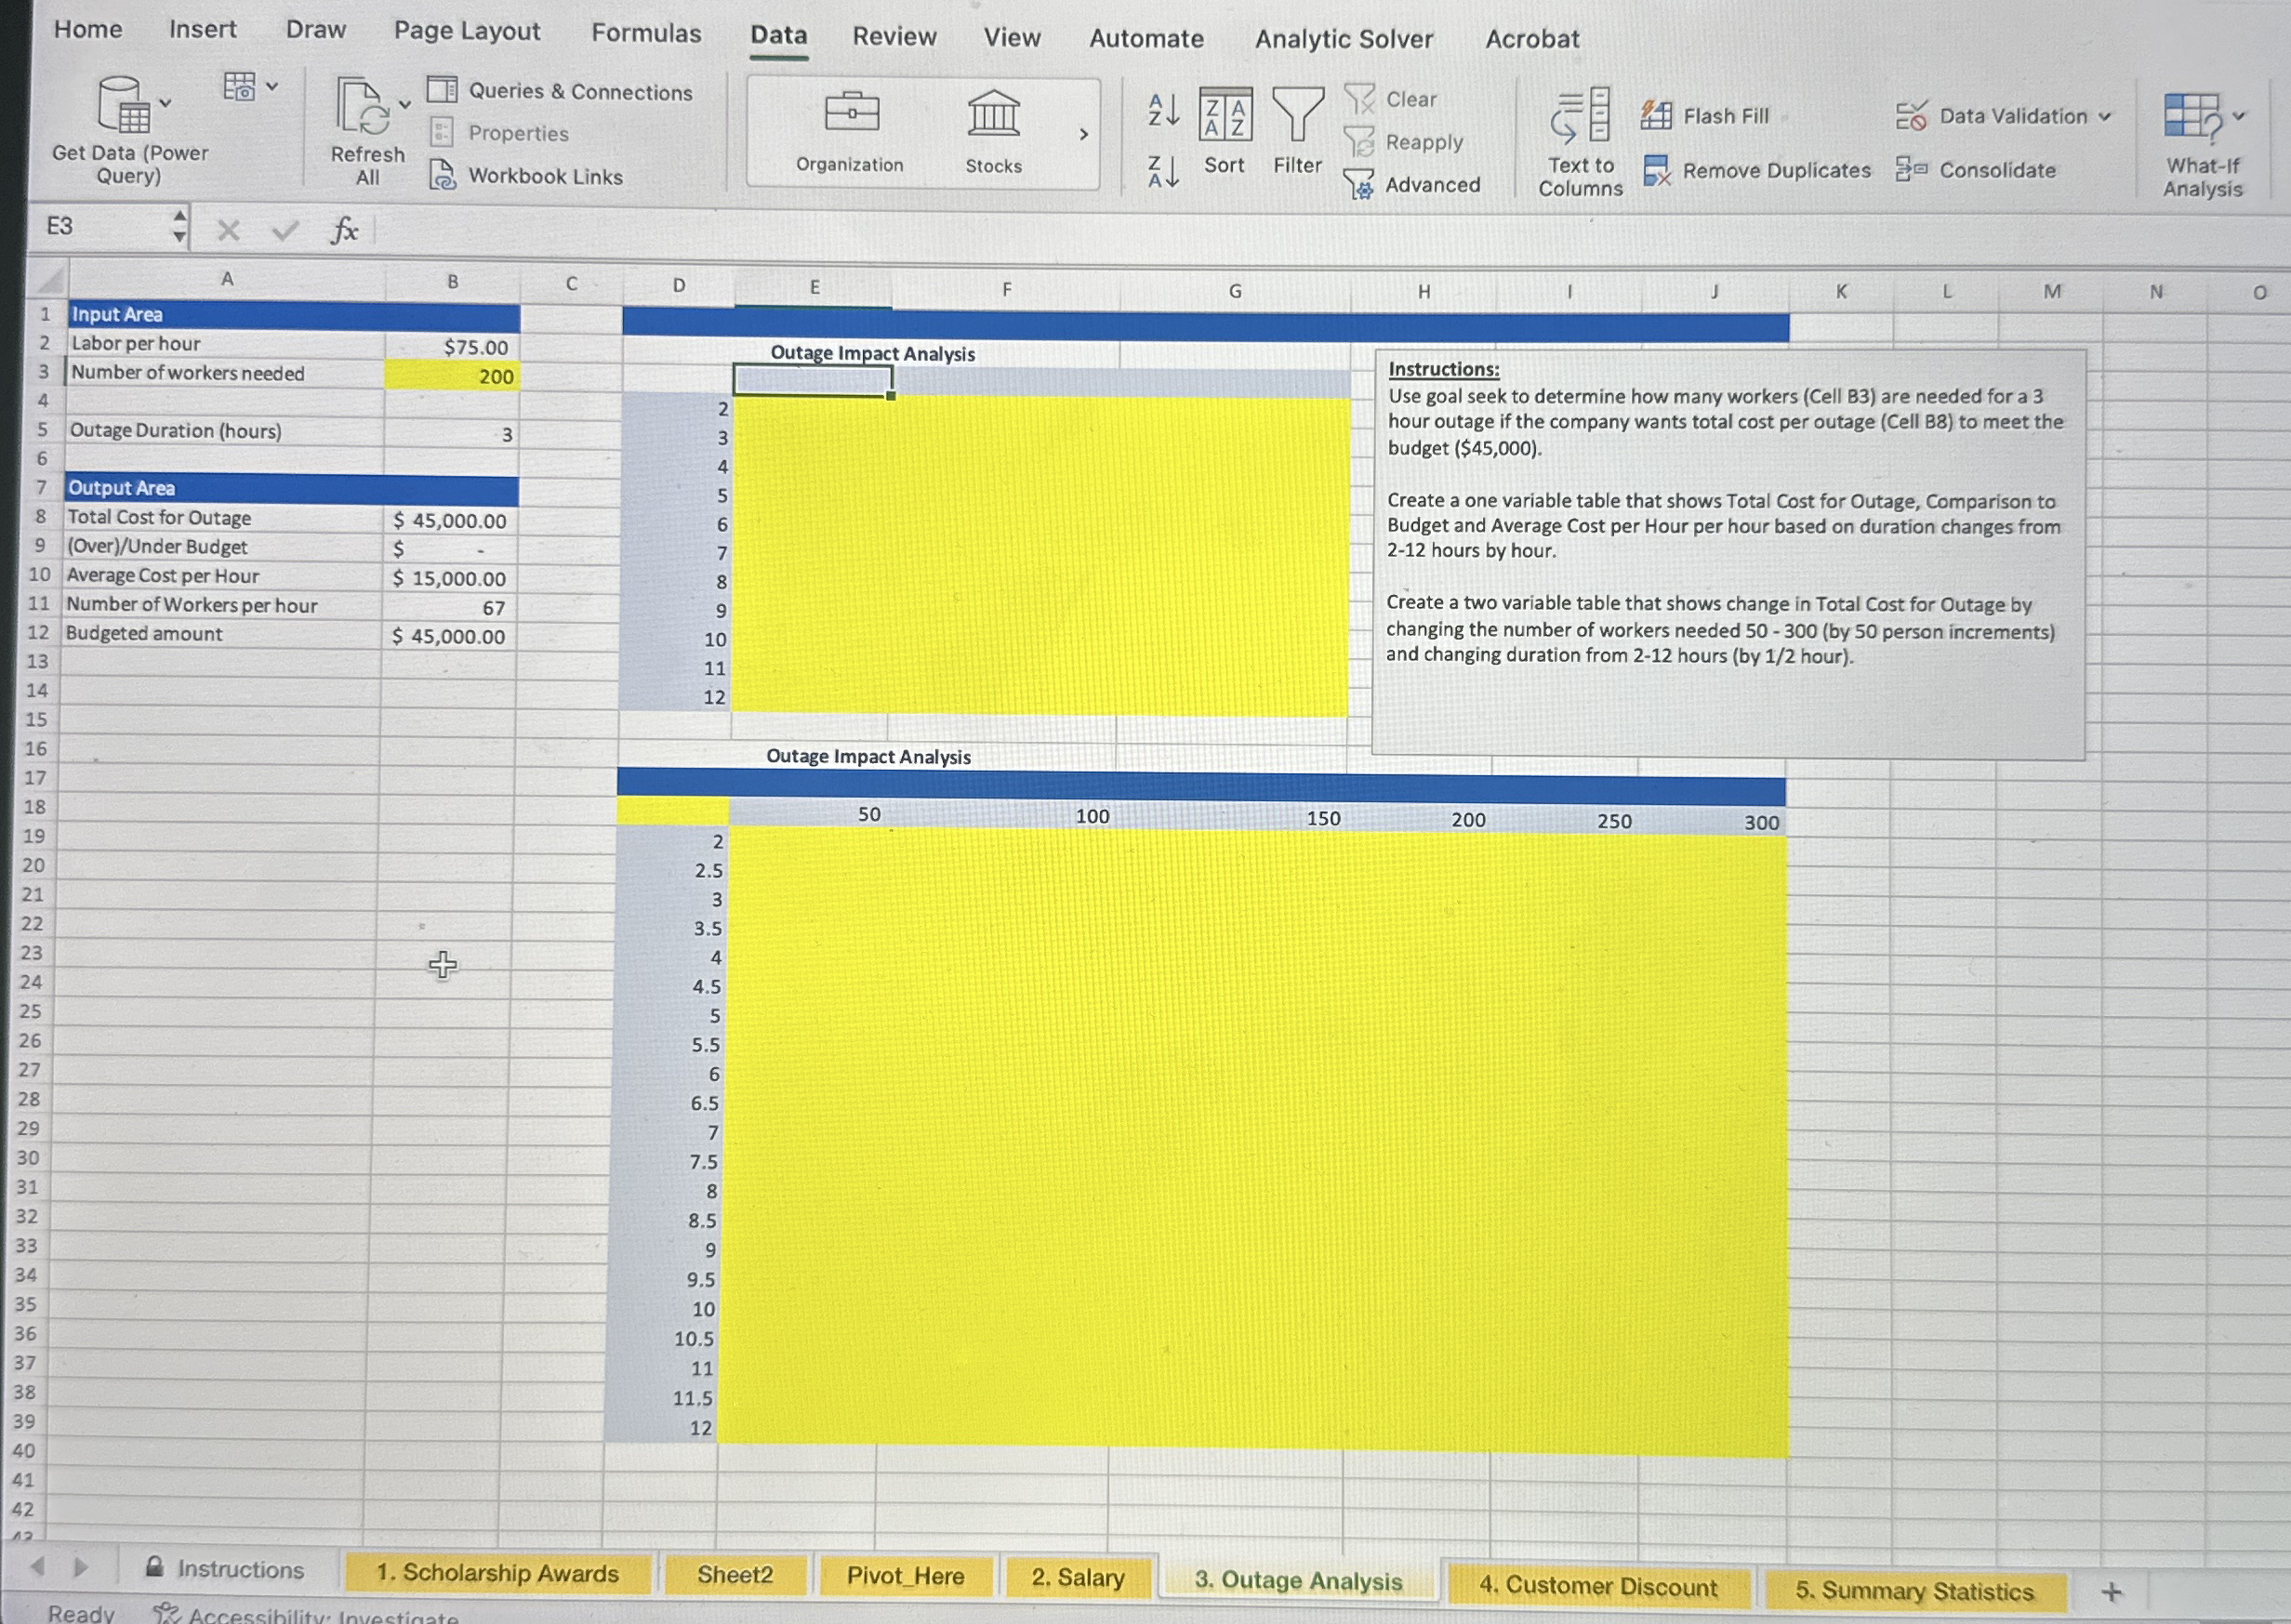Switch to the Formulas ribbon tab

pyautogui.click(x=646, y=33)
